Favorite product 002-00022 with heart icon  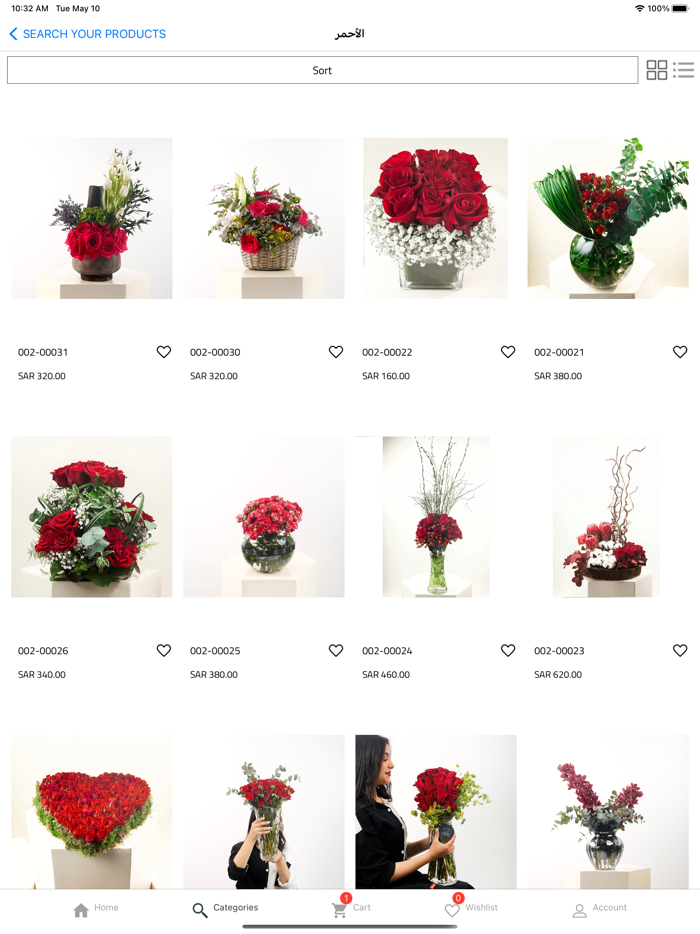click(x=508, y=352)
